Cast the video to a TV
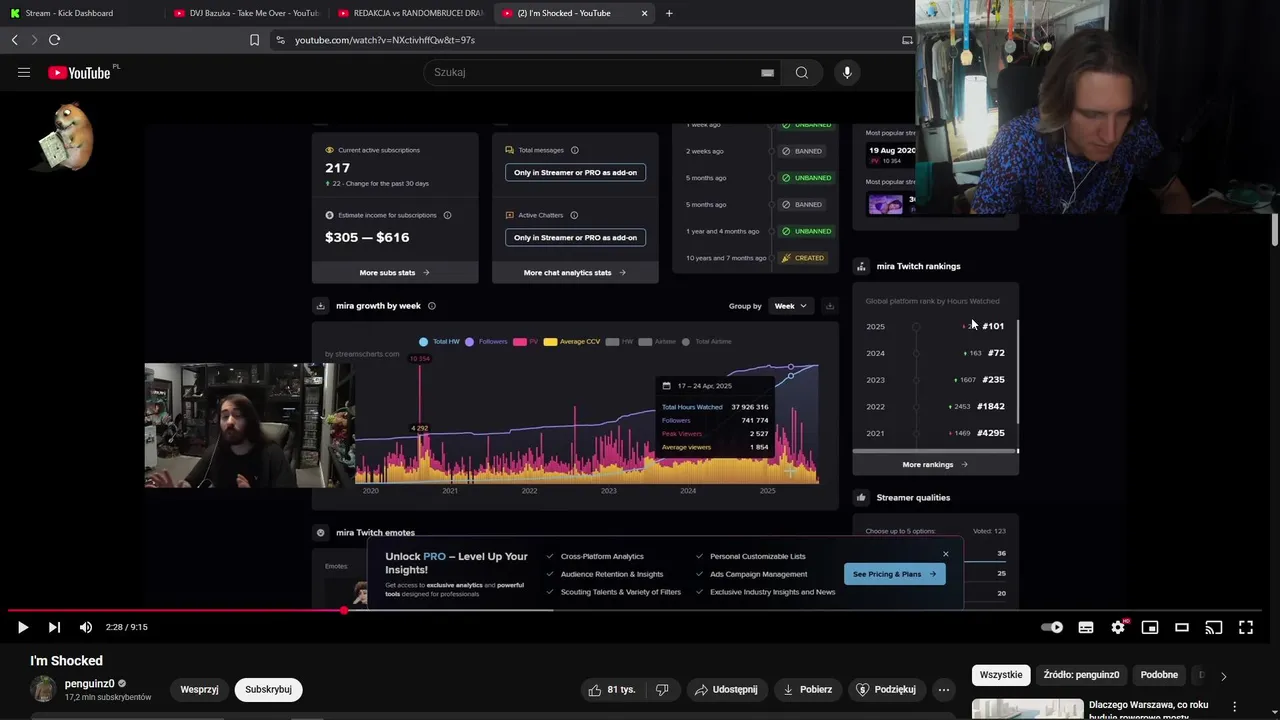The width and height of the screenshot is (1280, 720). point(1214,627)
